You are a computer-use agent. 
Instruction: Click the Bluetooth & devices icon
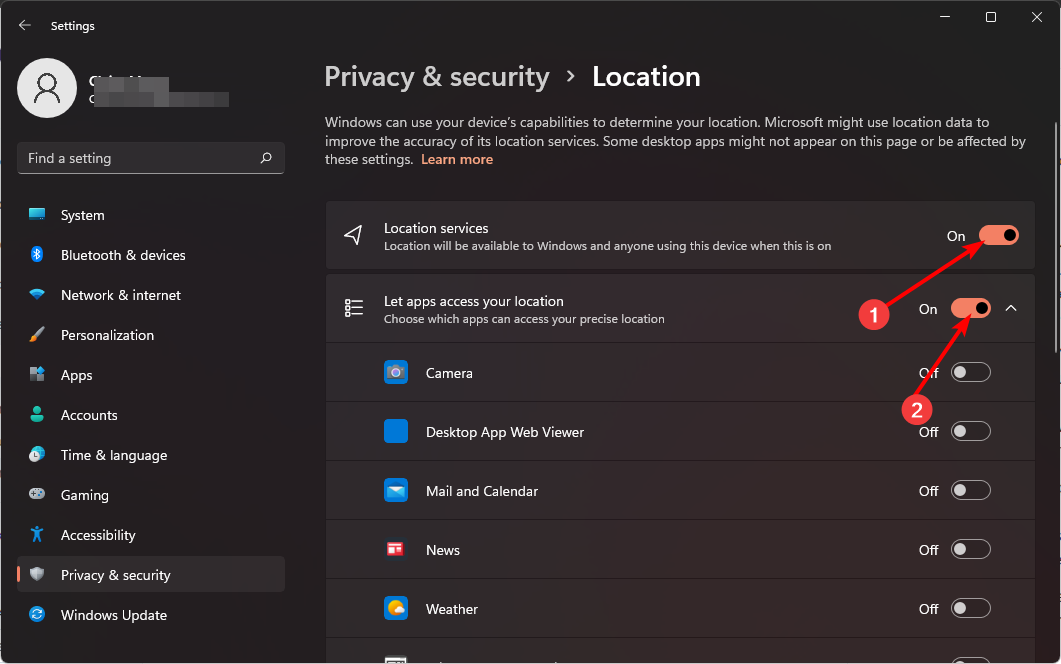(37, 255)
